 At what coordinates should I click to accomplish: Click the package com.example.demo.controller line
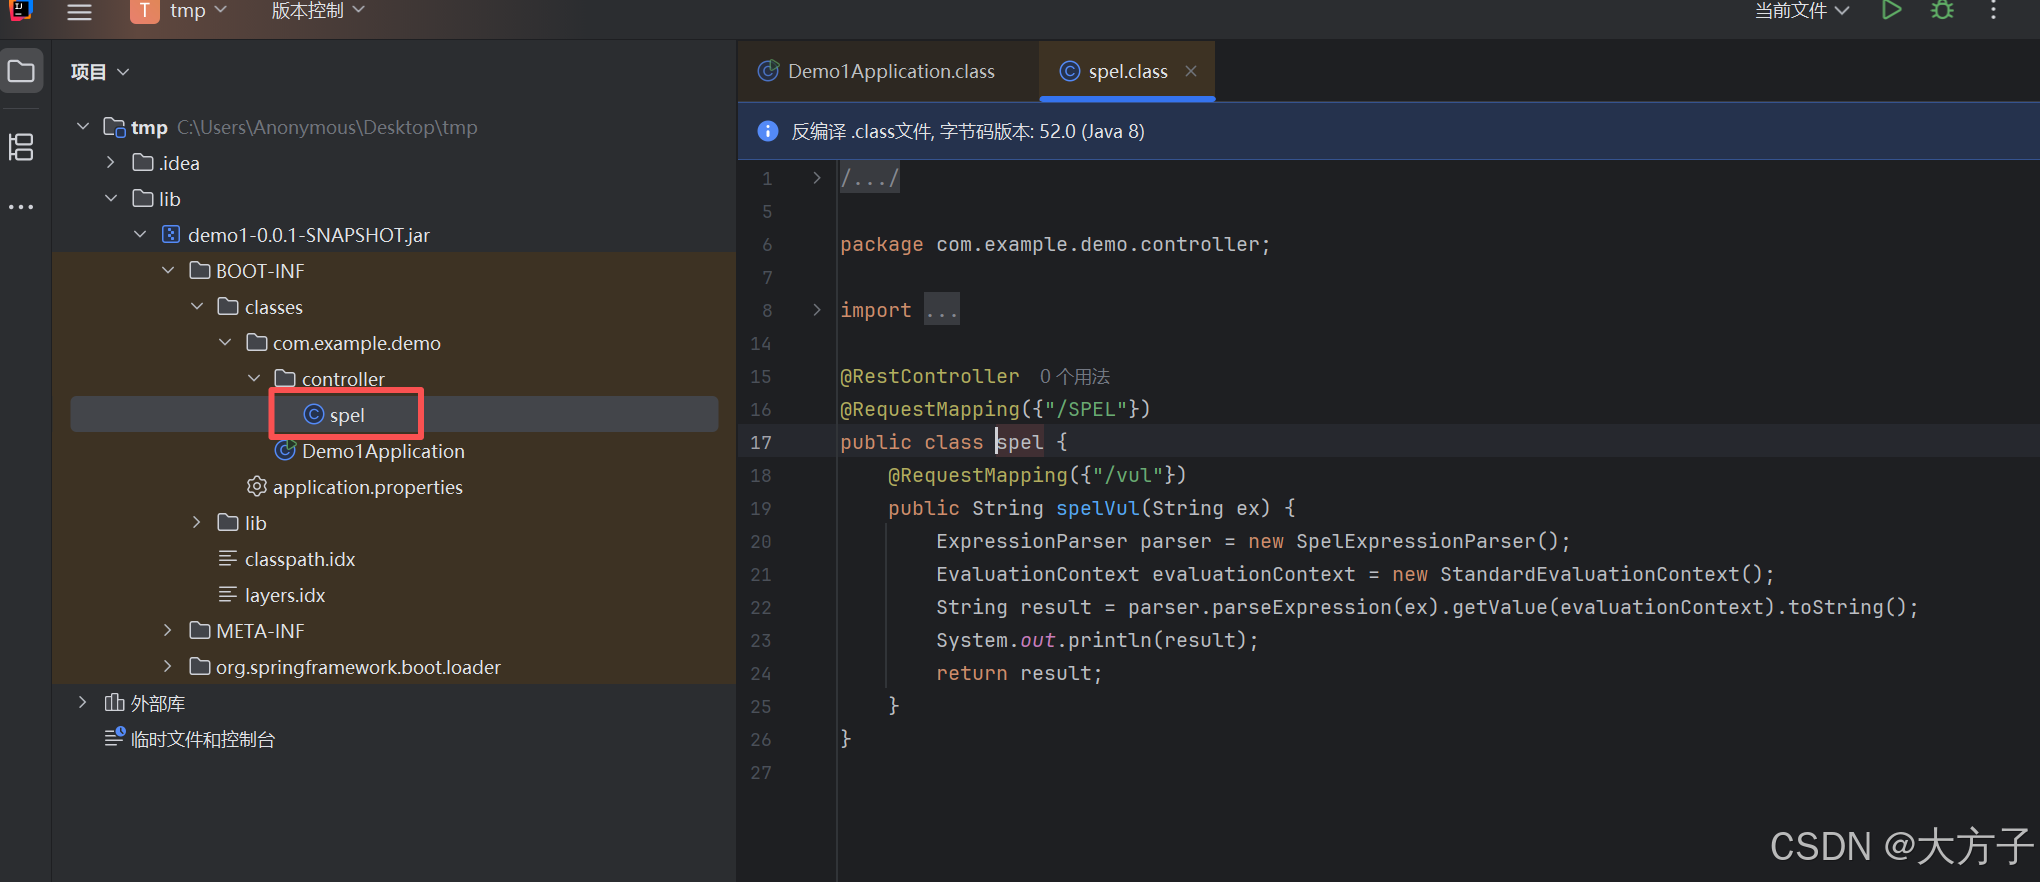click(1055, 244)
